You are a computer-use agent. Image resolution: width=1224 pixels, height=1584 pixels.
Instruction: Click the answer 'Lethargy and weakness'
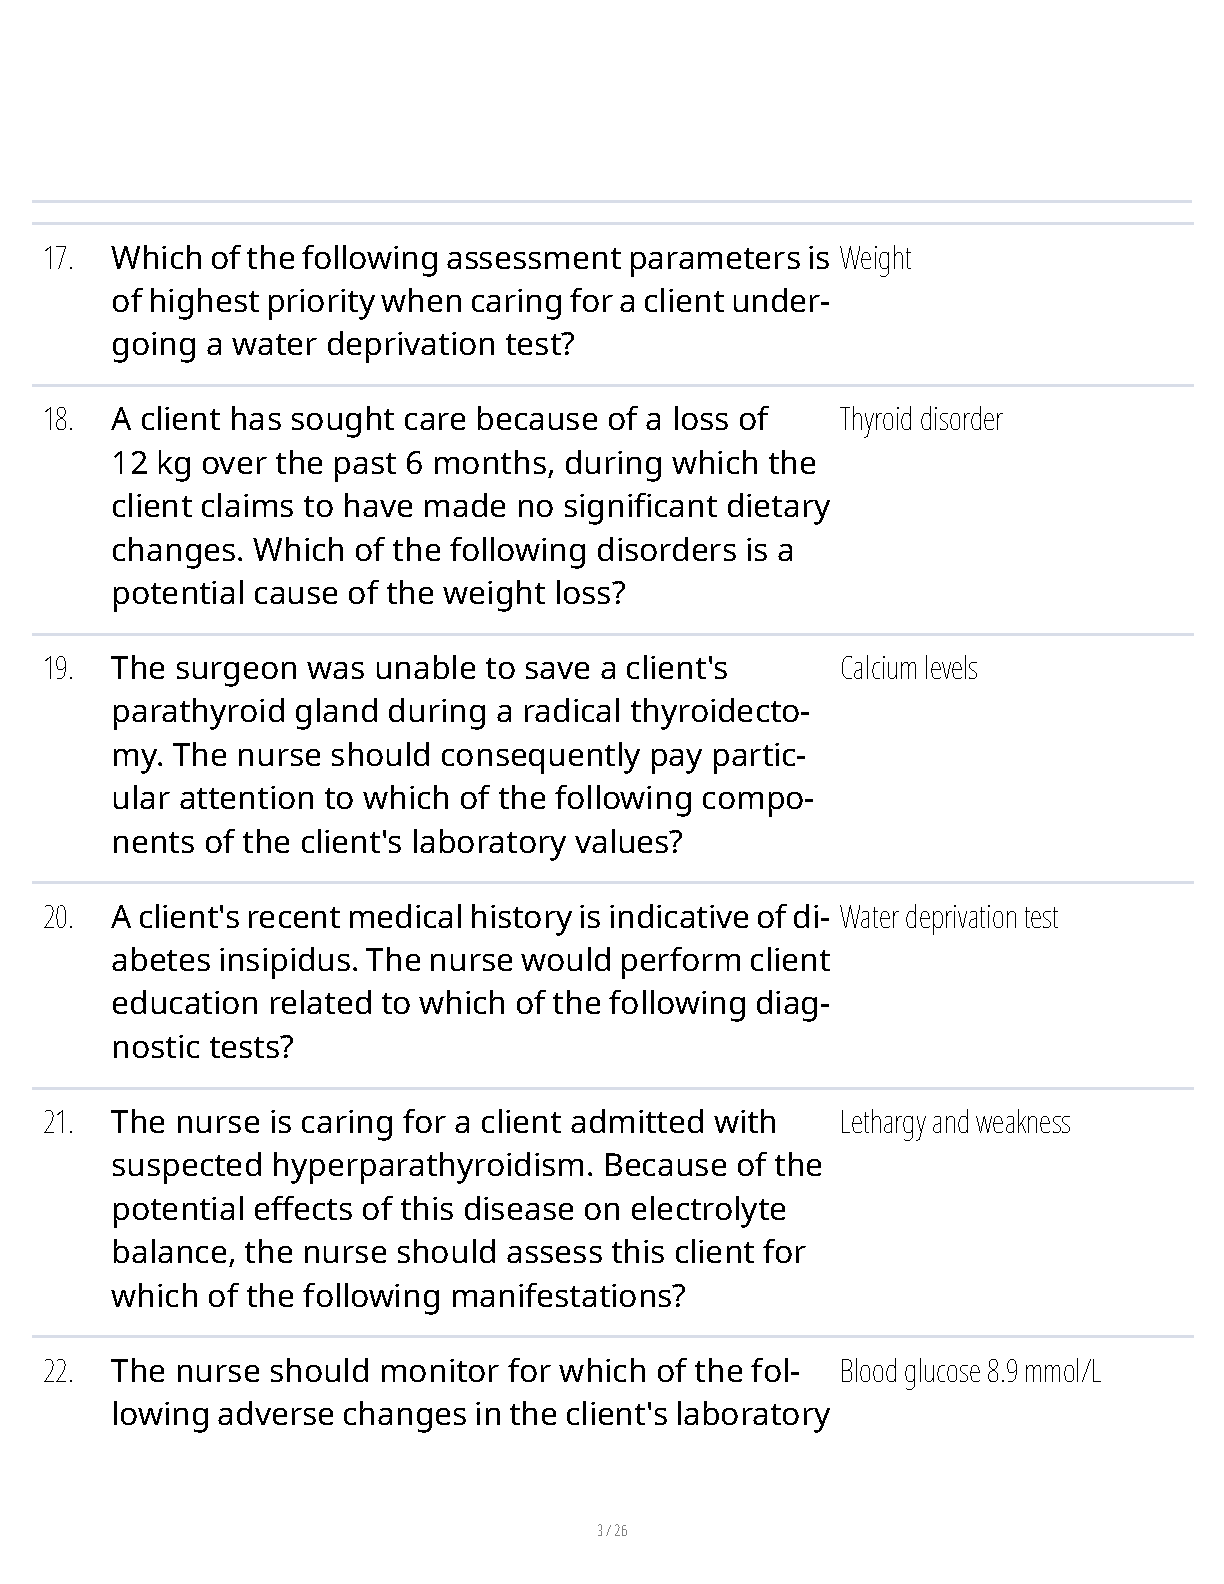[x=954, y=1123]
